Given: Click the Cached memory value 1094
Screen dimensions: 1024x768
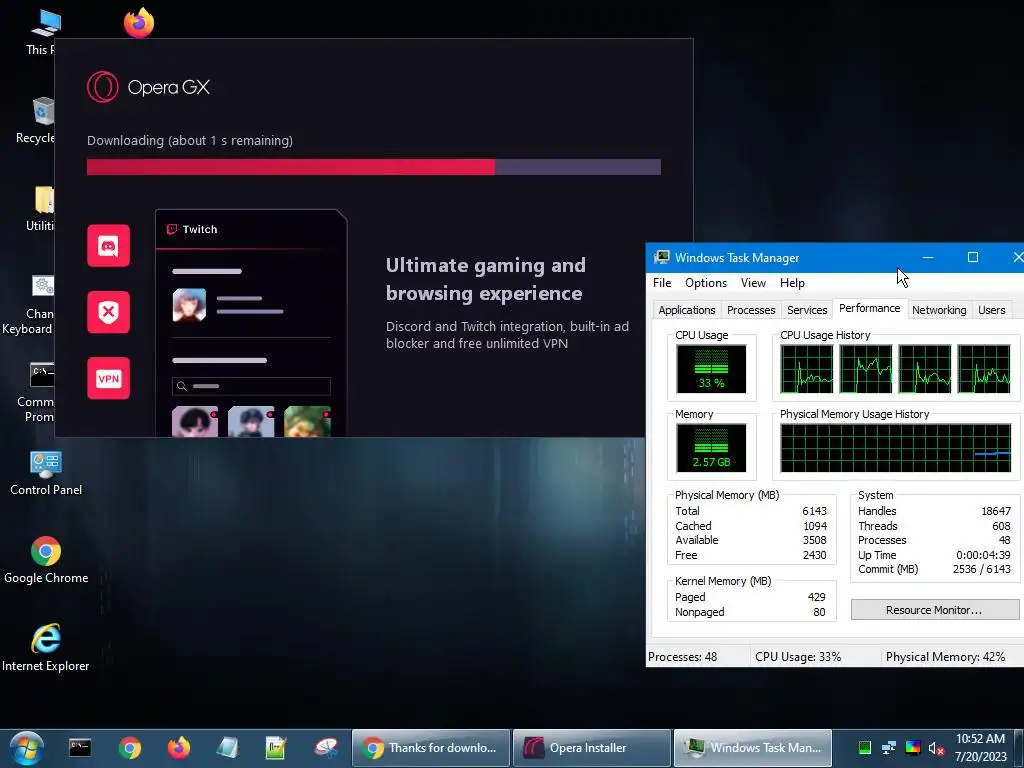Looking at the screenshot, I should (x=814, y=526).
